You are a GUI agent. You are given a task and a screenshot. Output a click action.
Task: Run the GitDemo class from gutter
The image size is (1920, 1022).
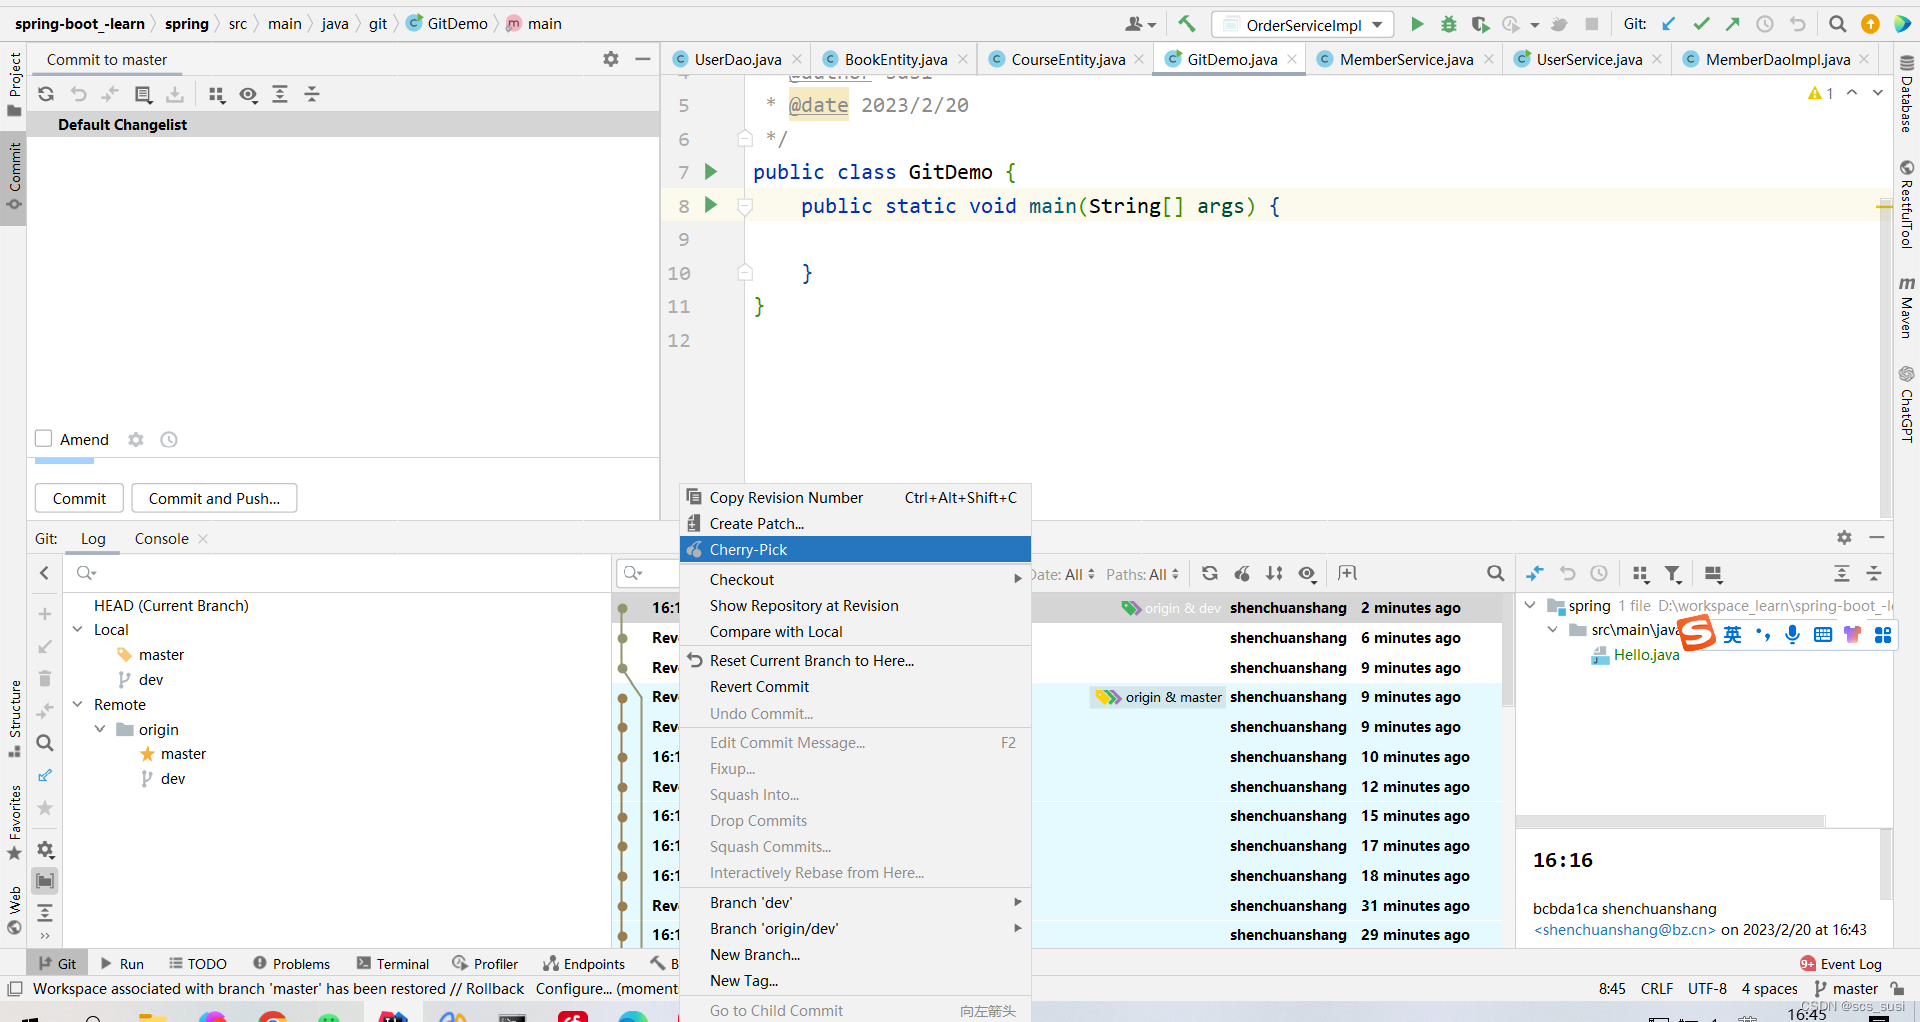pyautogui.click(x=711, y=171)
